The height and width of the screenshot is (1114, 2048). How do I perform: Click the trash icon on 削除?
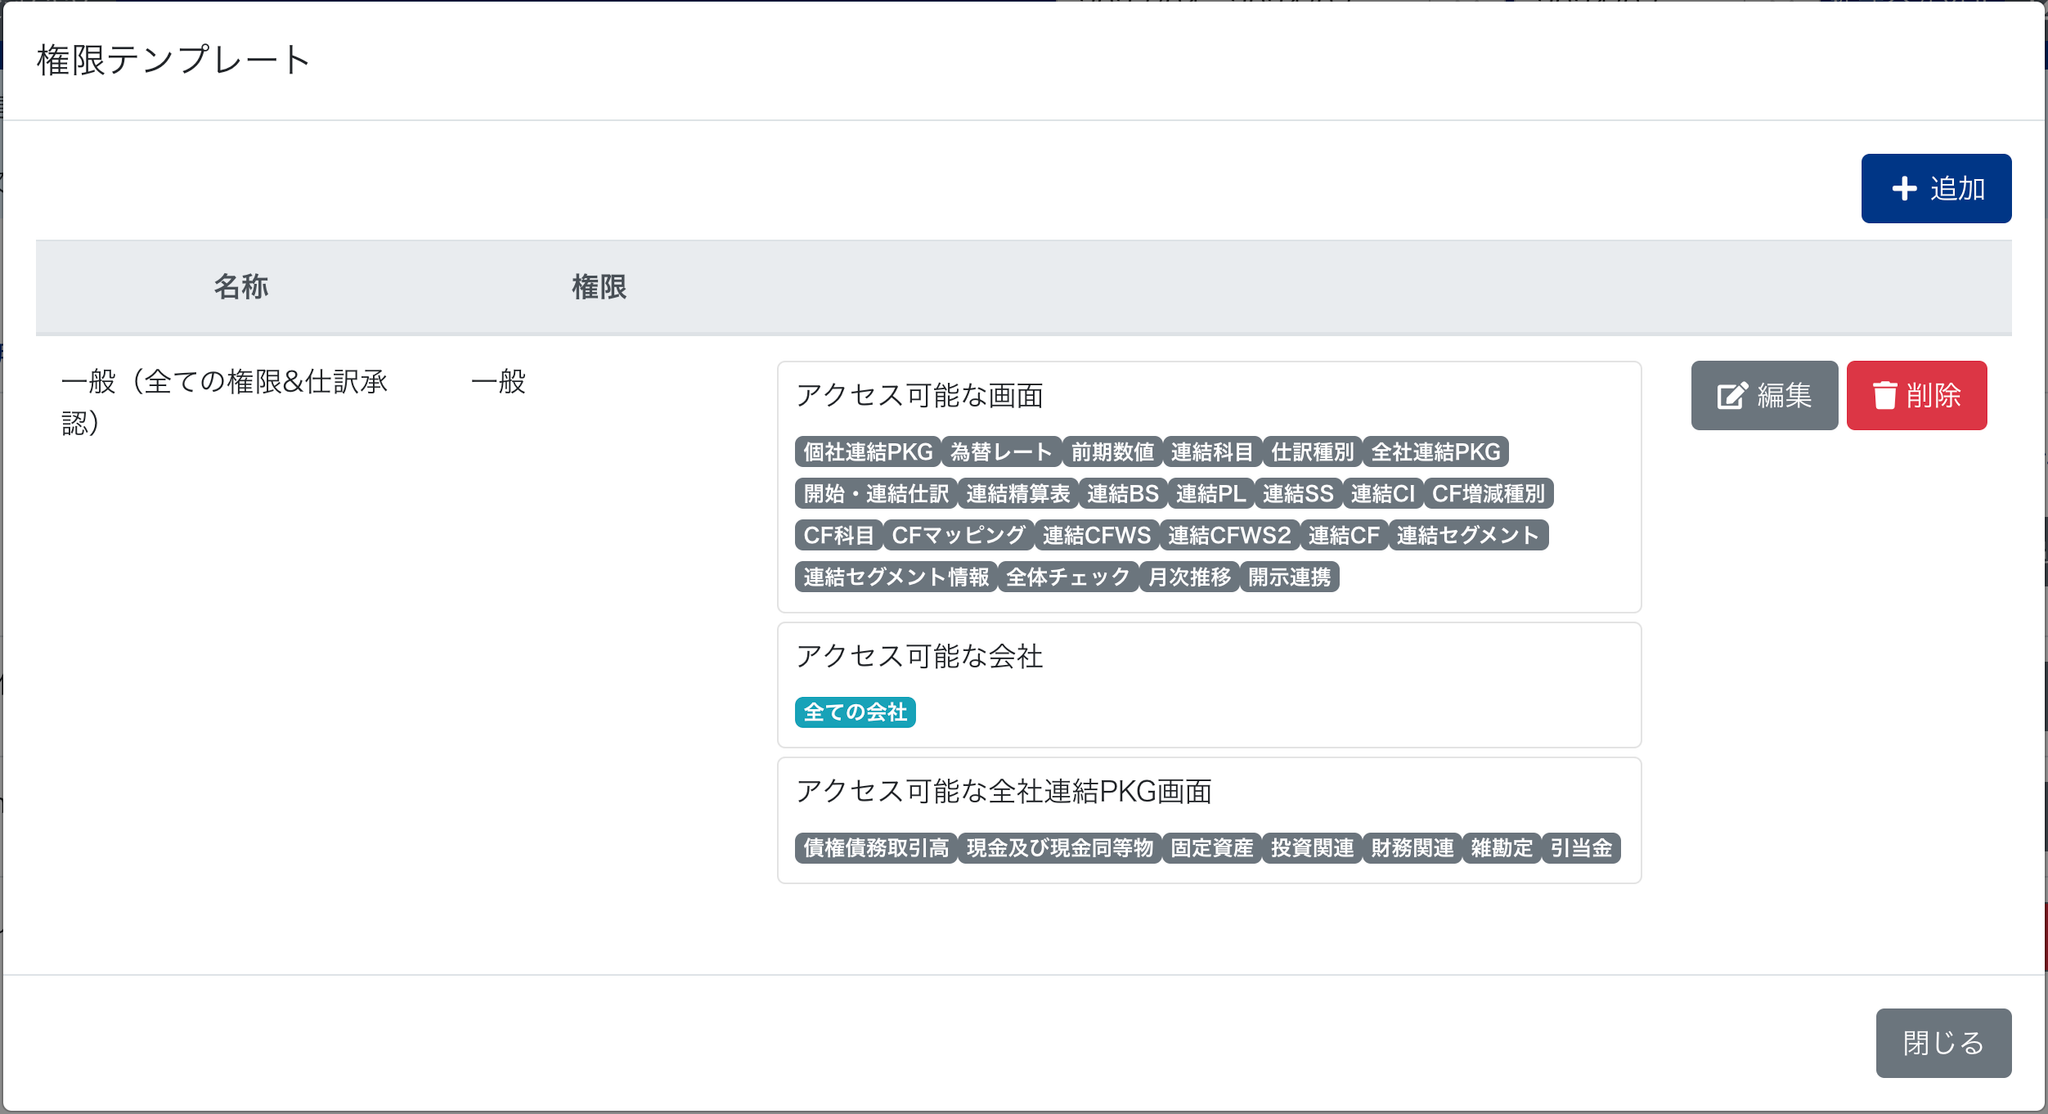tap(1885, 395)
